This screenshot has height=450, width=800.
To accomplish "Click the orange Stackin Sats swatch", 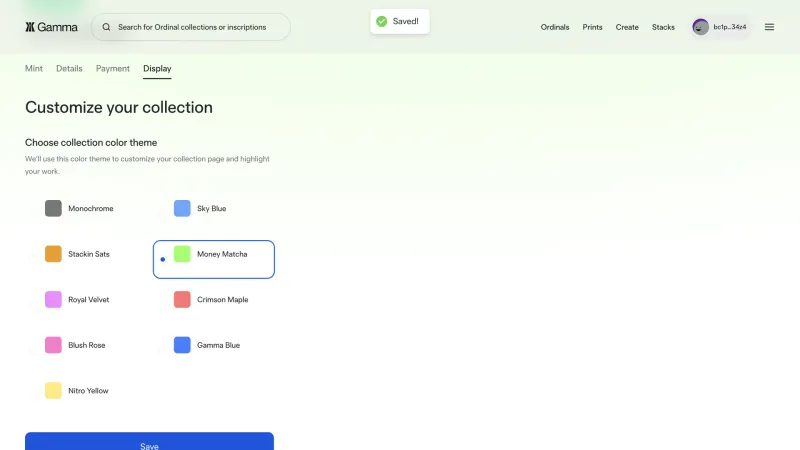I will click(x=53, y=254).
